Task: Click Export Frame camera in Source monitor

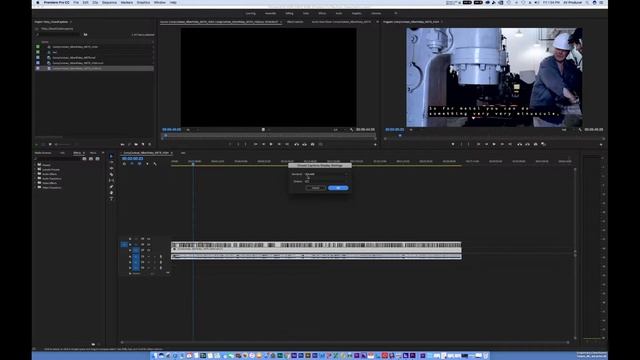Action: click(x=313, y=144)
